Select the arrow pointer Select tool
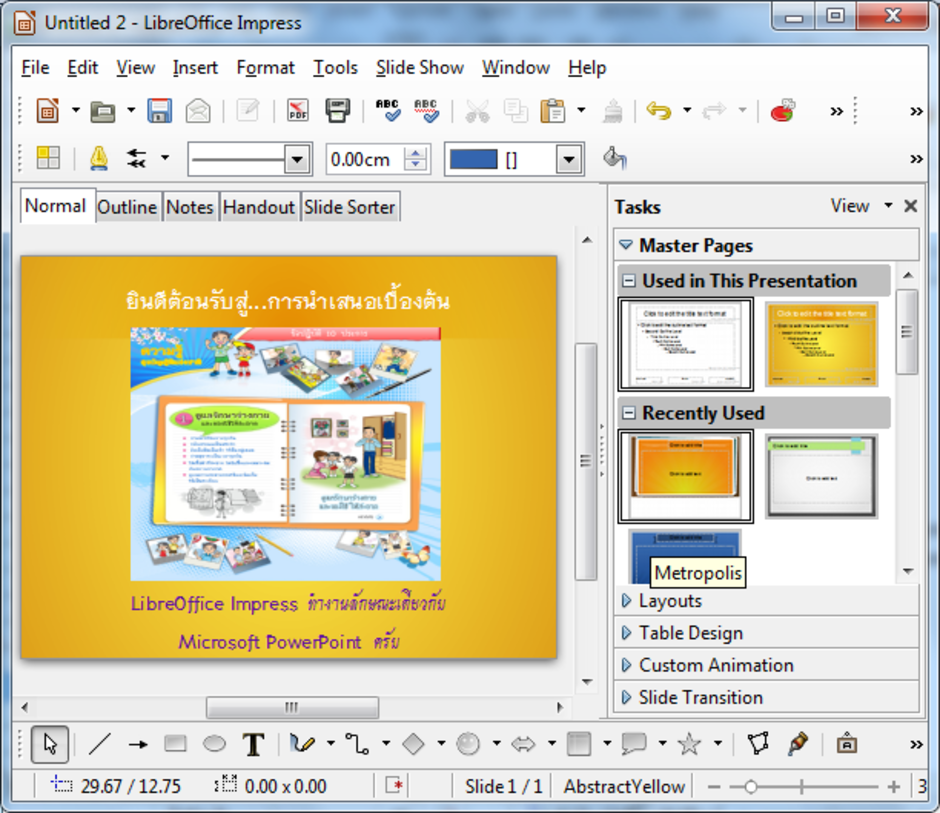 pos(50,744)
